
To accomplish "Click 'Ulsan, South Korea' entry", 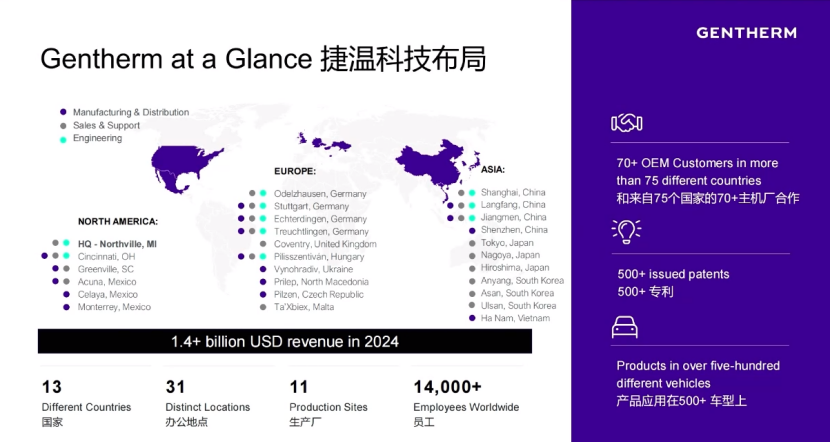I will pyautogui.click(x=518, y=306).
